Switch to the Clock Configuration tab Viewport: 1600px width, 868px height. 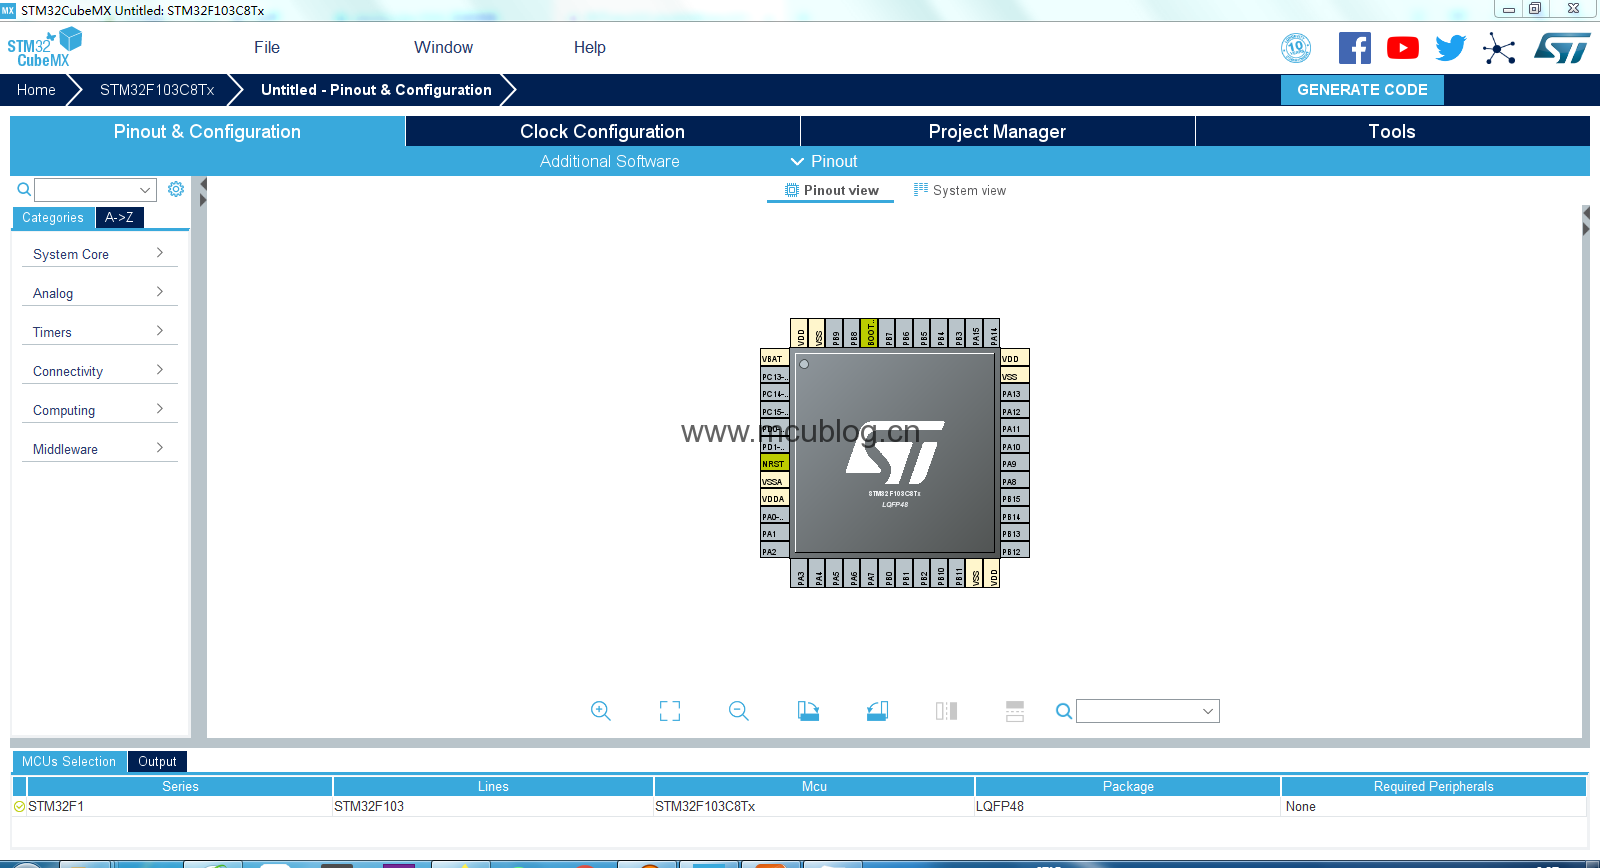pos(602,131)
